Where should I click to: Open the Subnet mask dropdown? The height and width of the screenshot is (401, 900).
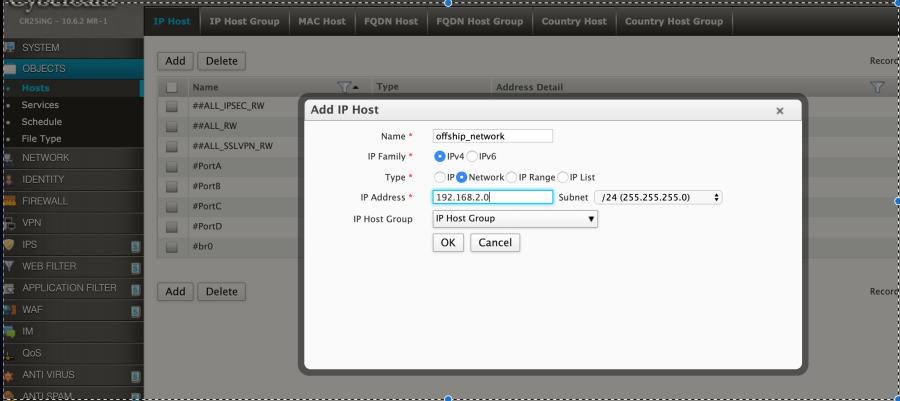click(658, 197)
